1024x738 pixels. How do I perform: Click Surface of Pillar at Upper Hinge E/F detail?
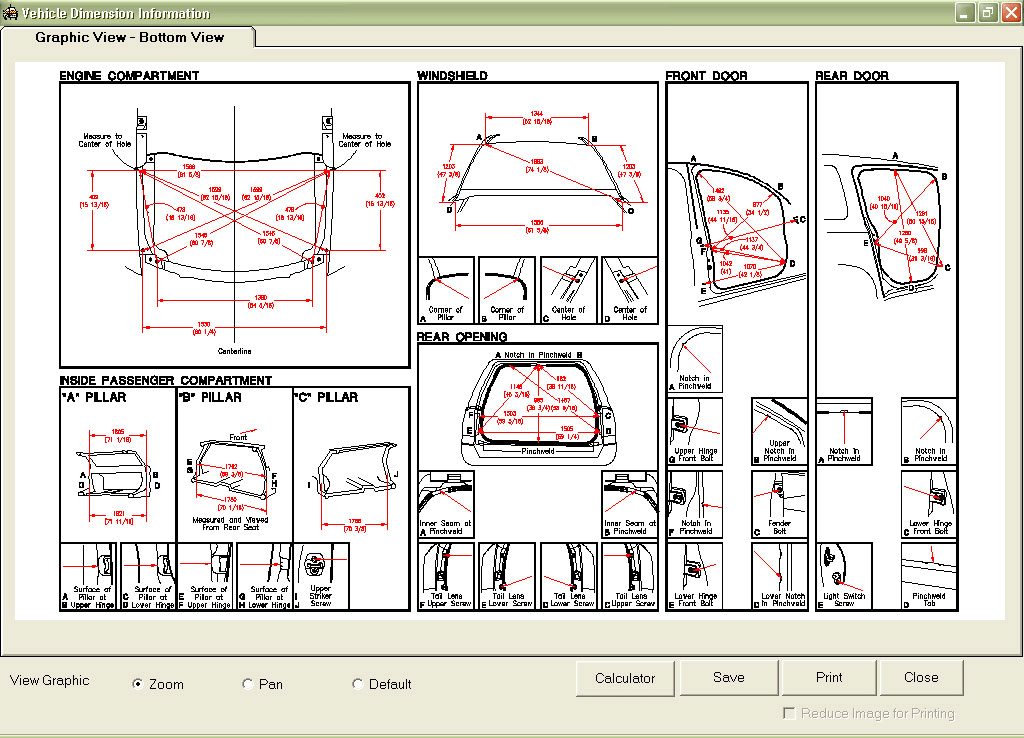[x=205, y=576]
